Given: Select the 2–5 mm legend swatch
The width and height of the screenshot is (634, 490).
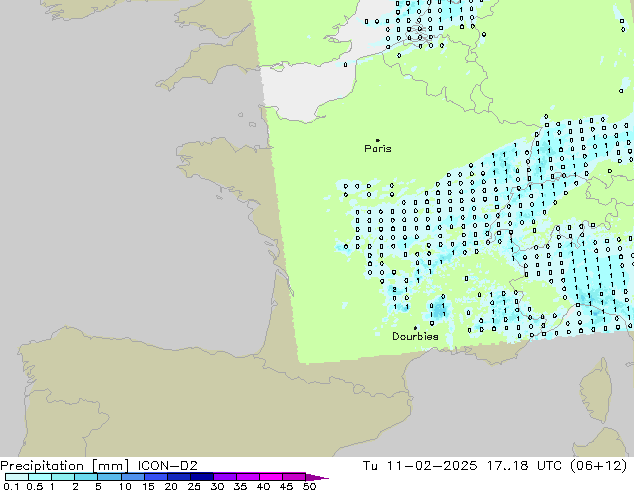Looking at the screenshot, I should (86, 477).
